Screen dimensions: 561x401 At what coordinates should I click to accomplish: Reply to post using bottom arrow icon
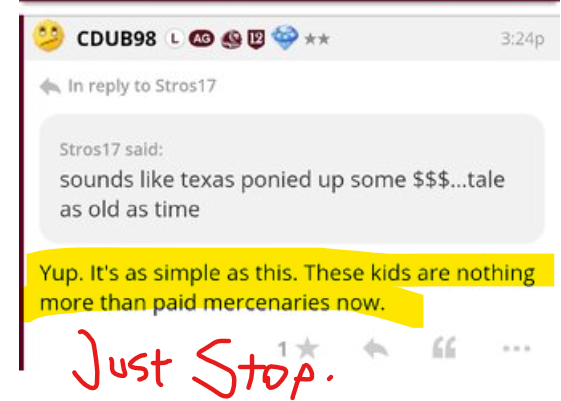click(x=375, y=348)
